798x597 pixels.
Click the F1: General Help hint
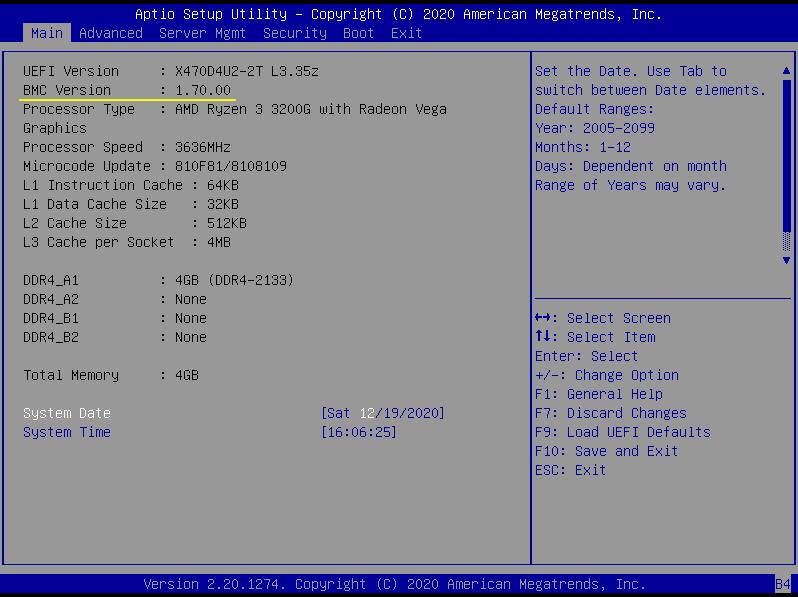tap(598, 394)
